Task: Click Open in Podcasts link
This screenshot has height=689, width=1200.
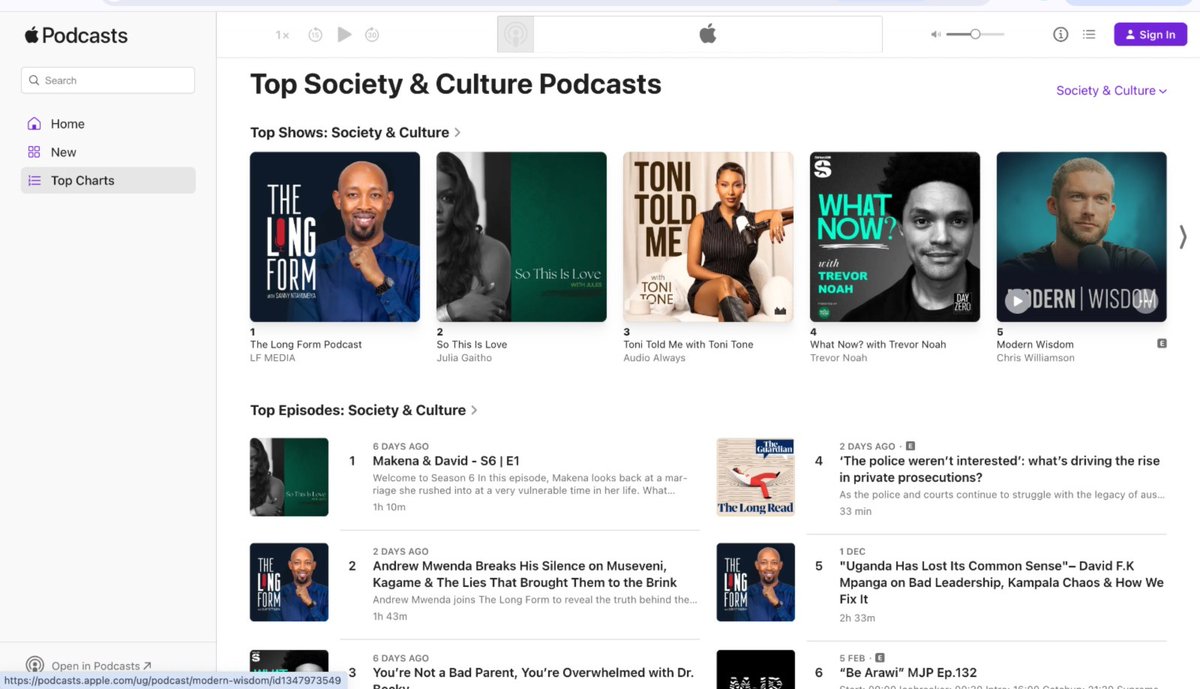Action: pyautogui.click(x=101, y=666)
